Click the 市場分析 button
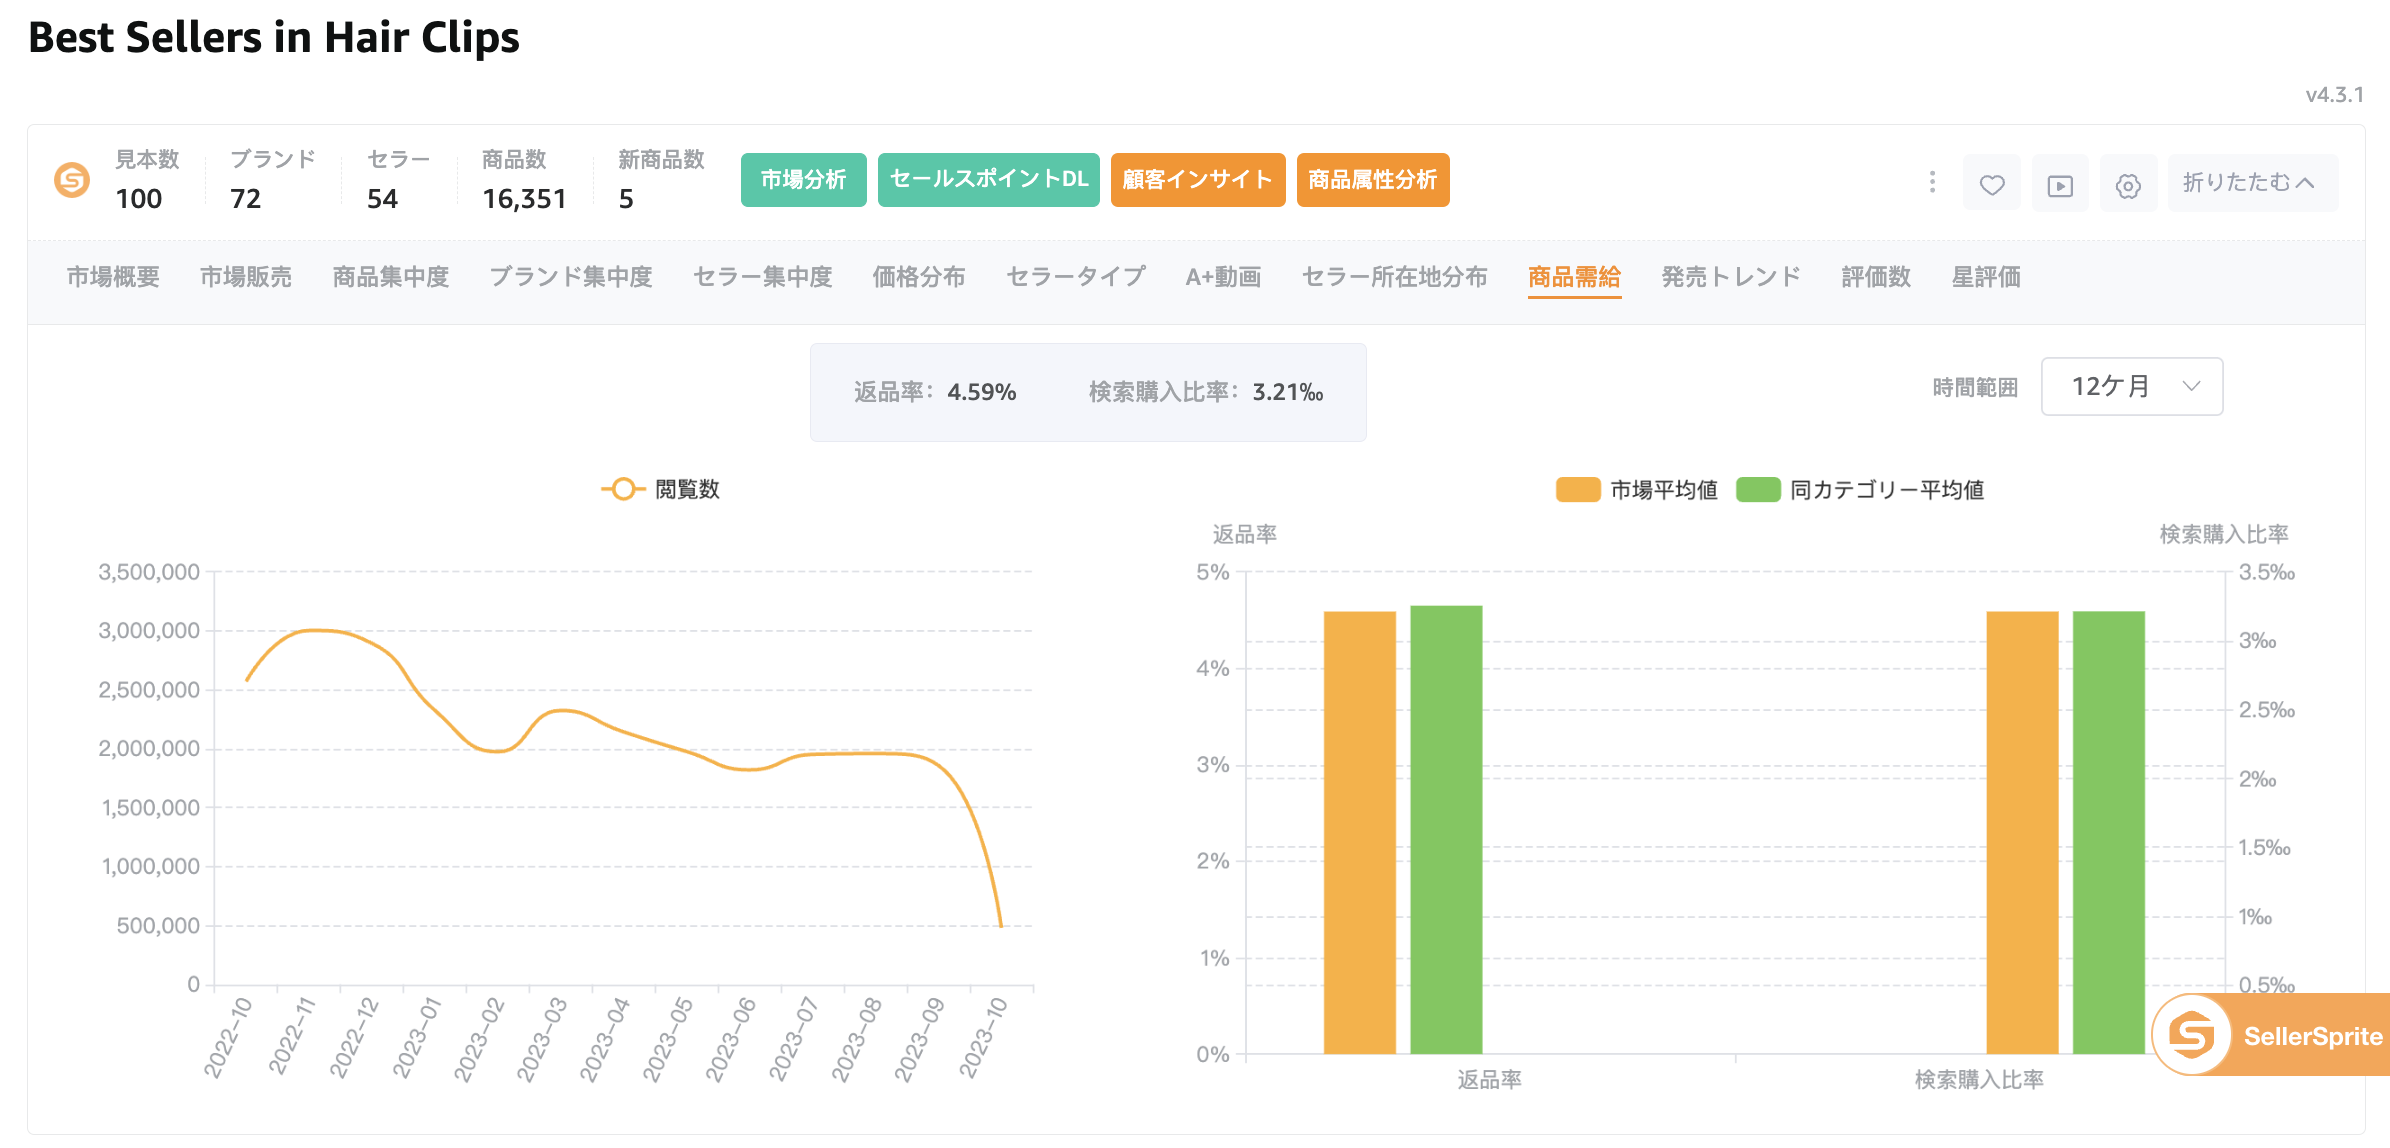The width and height of the screenshot is (2390, 1148). point(803,180)
